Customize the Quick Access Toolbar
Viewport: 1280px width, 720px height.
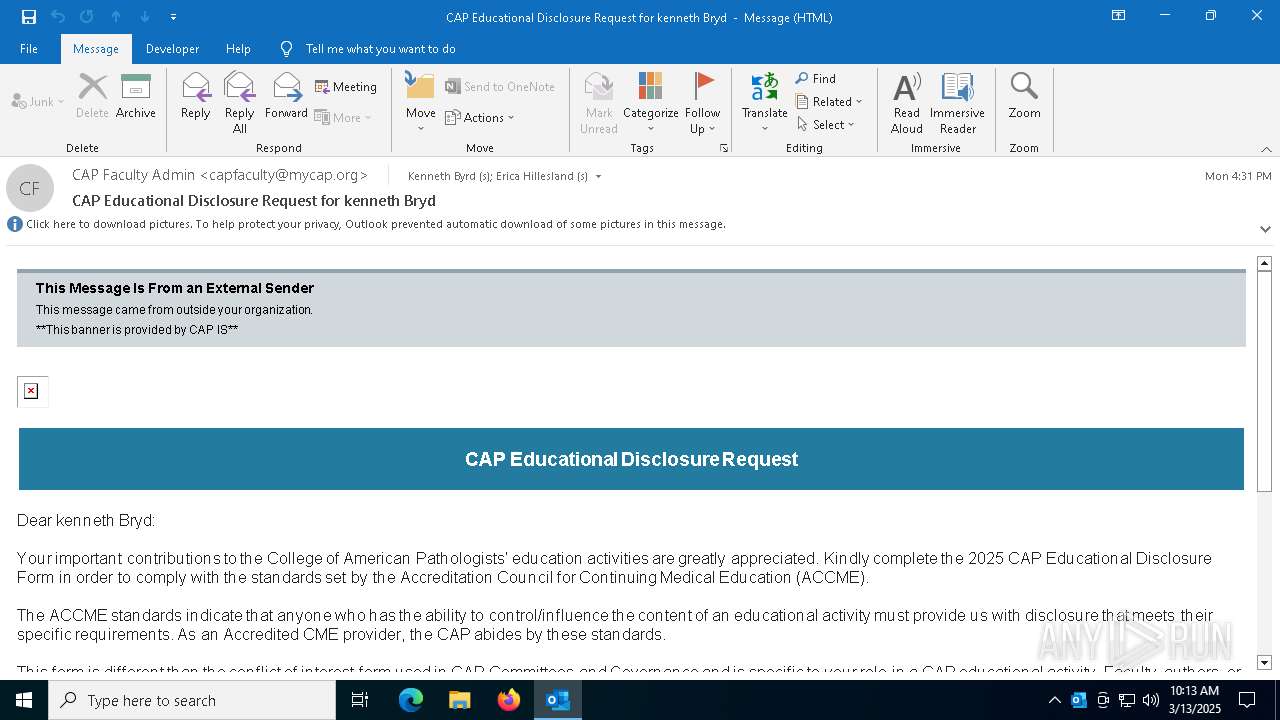tap(173, 17)
